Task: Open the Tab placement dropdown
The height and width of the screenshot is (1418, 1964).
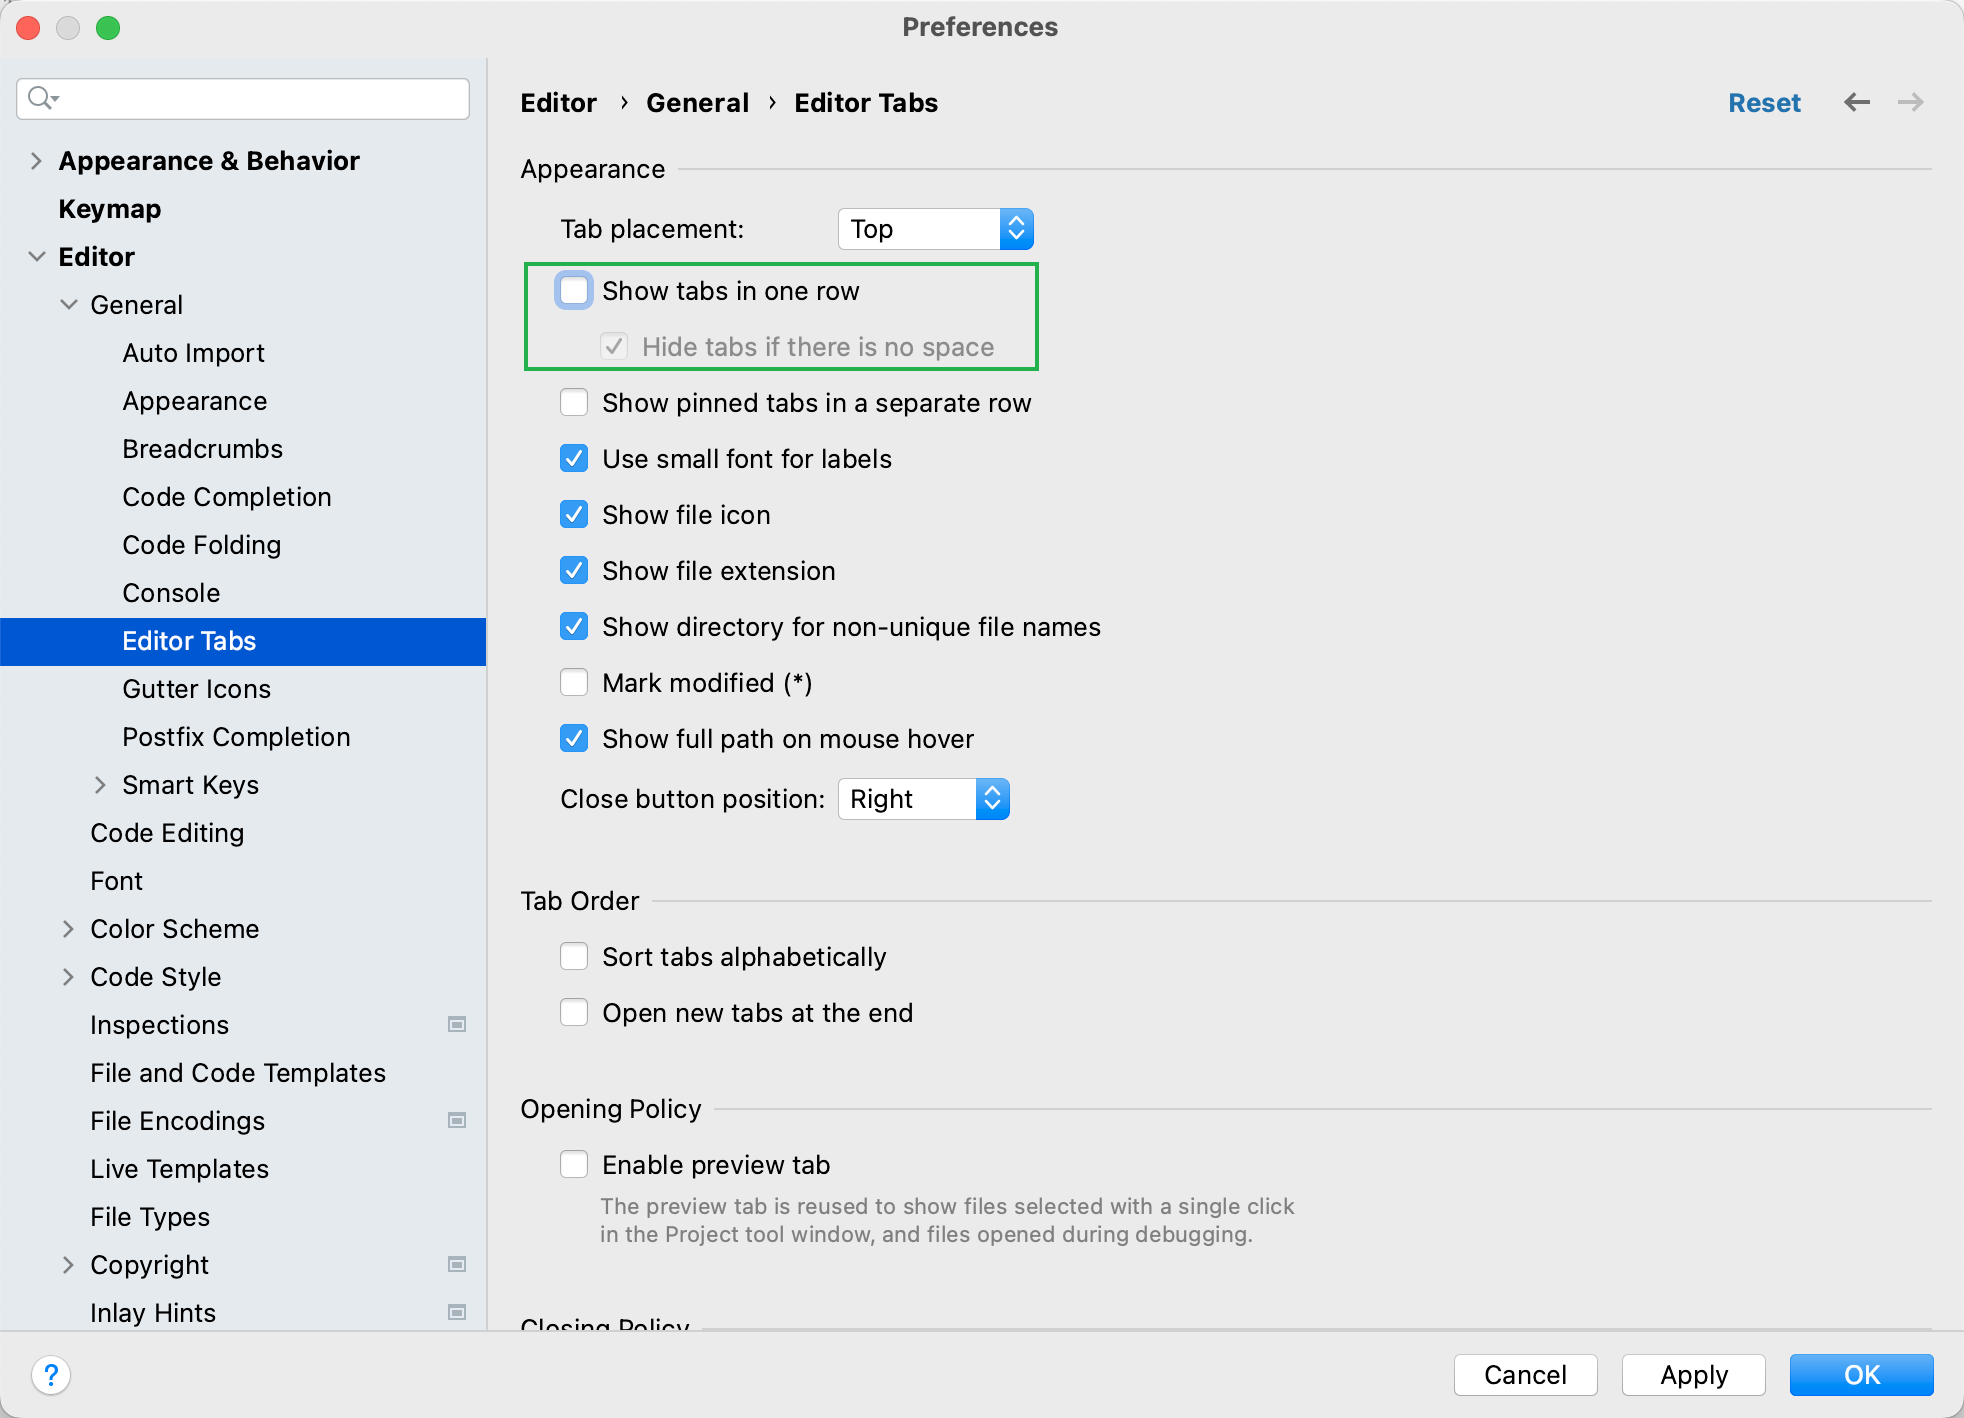Action: (934, 229)
